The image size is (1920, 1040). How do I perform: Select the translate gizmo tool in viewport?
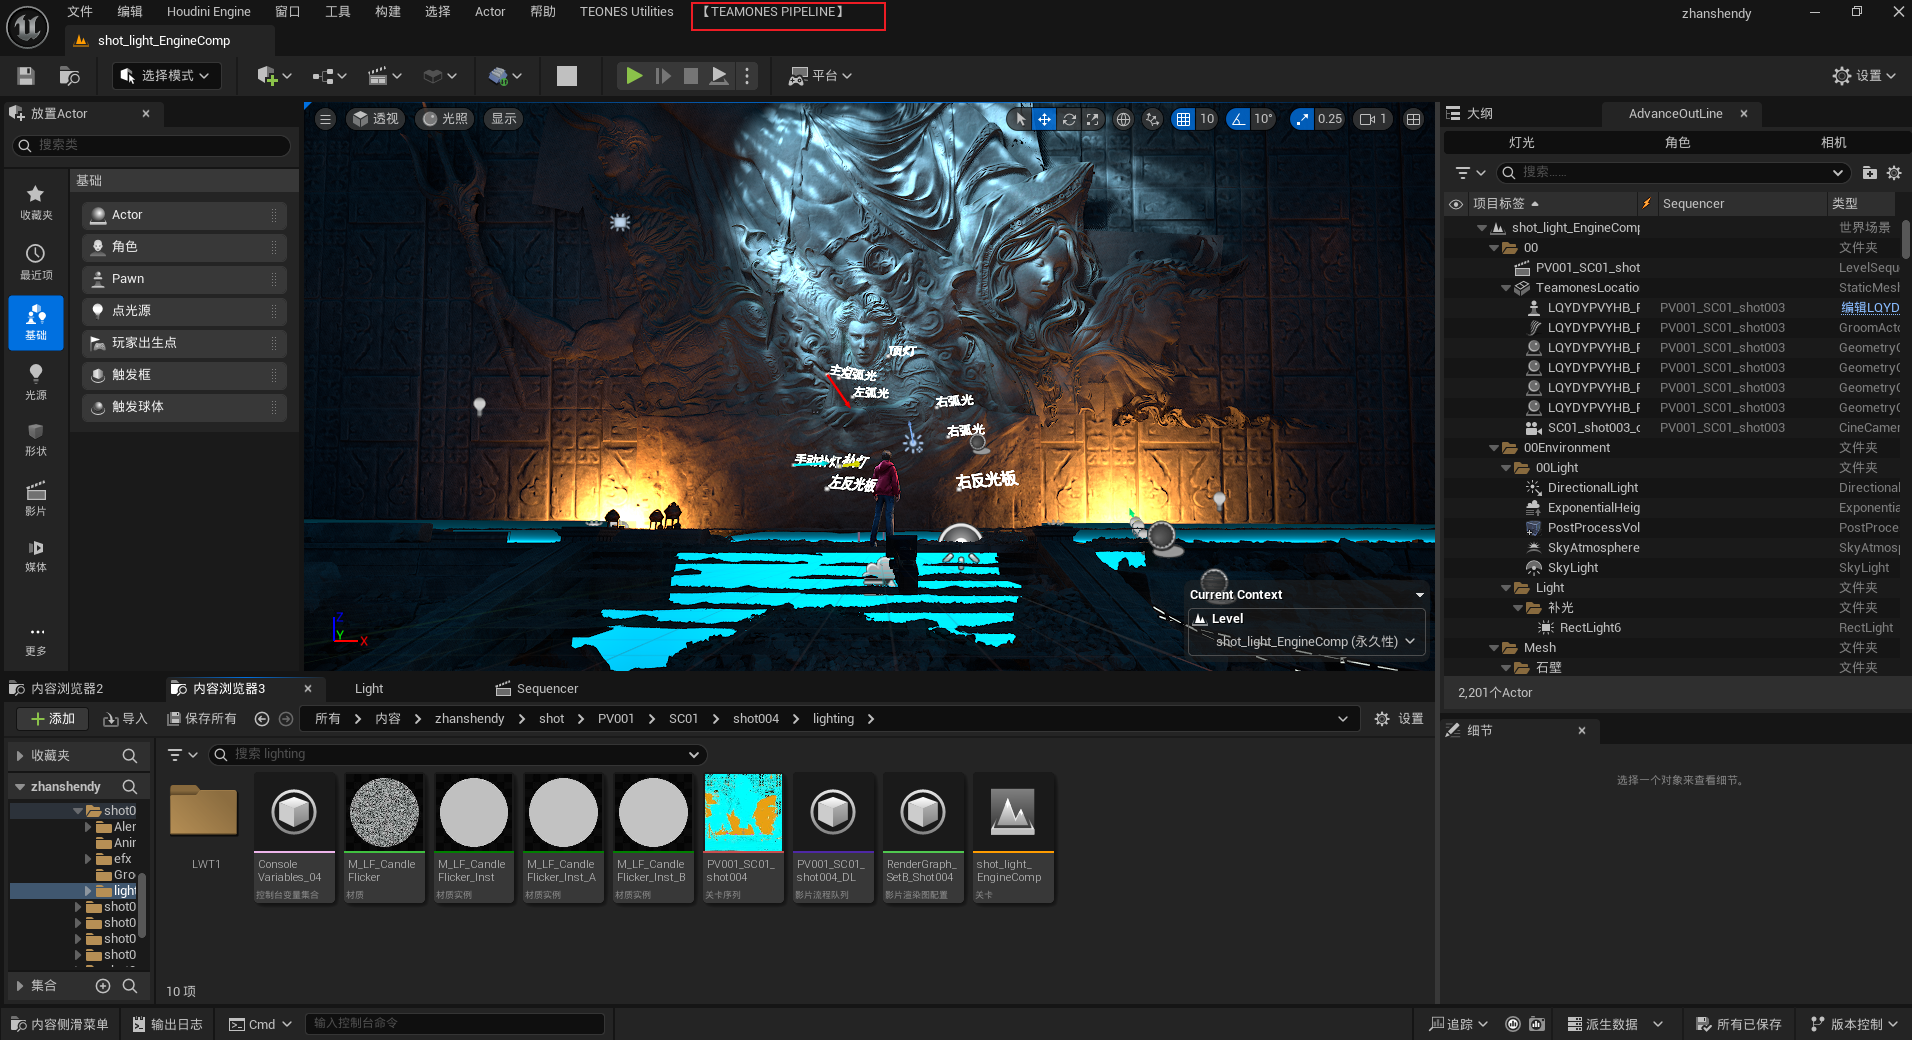pos(1044,119)
